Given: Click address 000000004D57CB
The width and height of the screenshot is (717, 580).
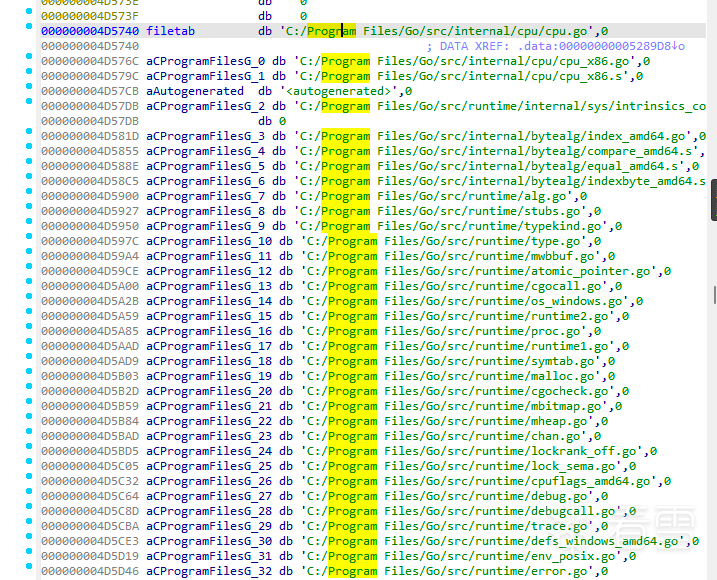Looking at the screenshot, I should click(90, 91).
